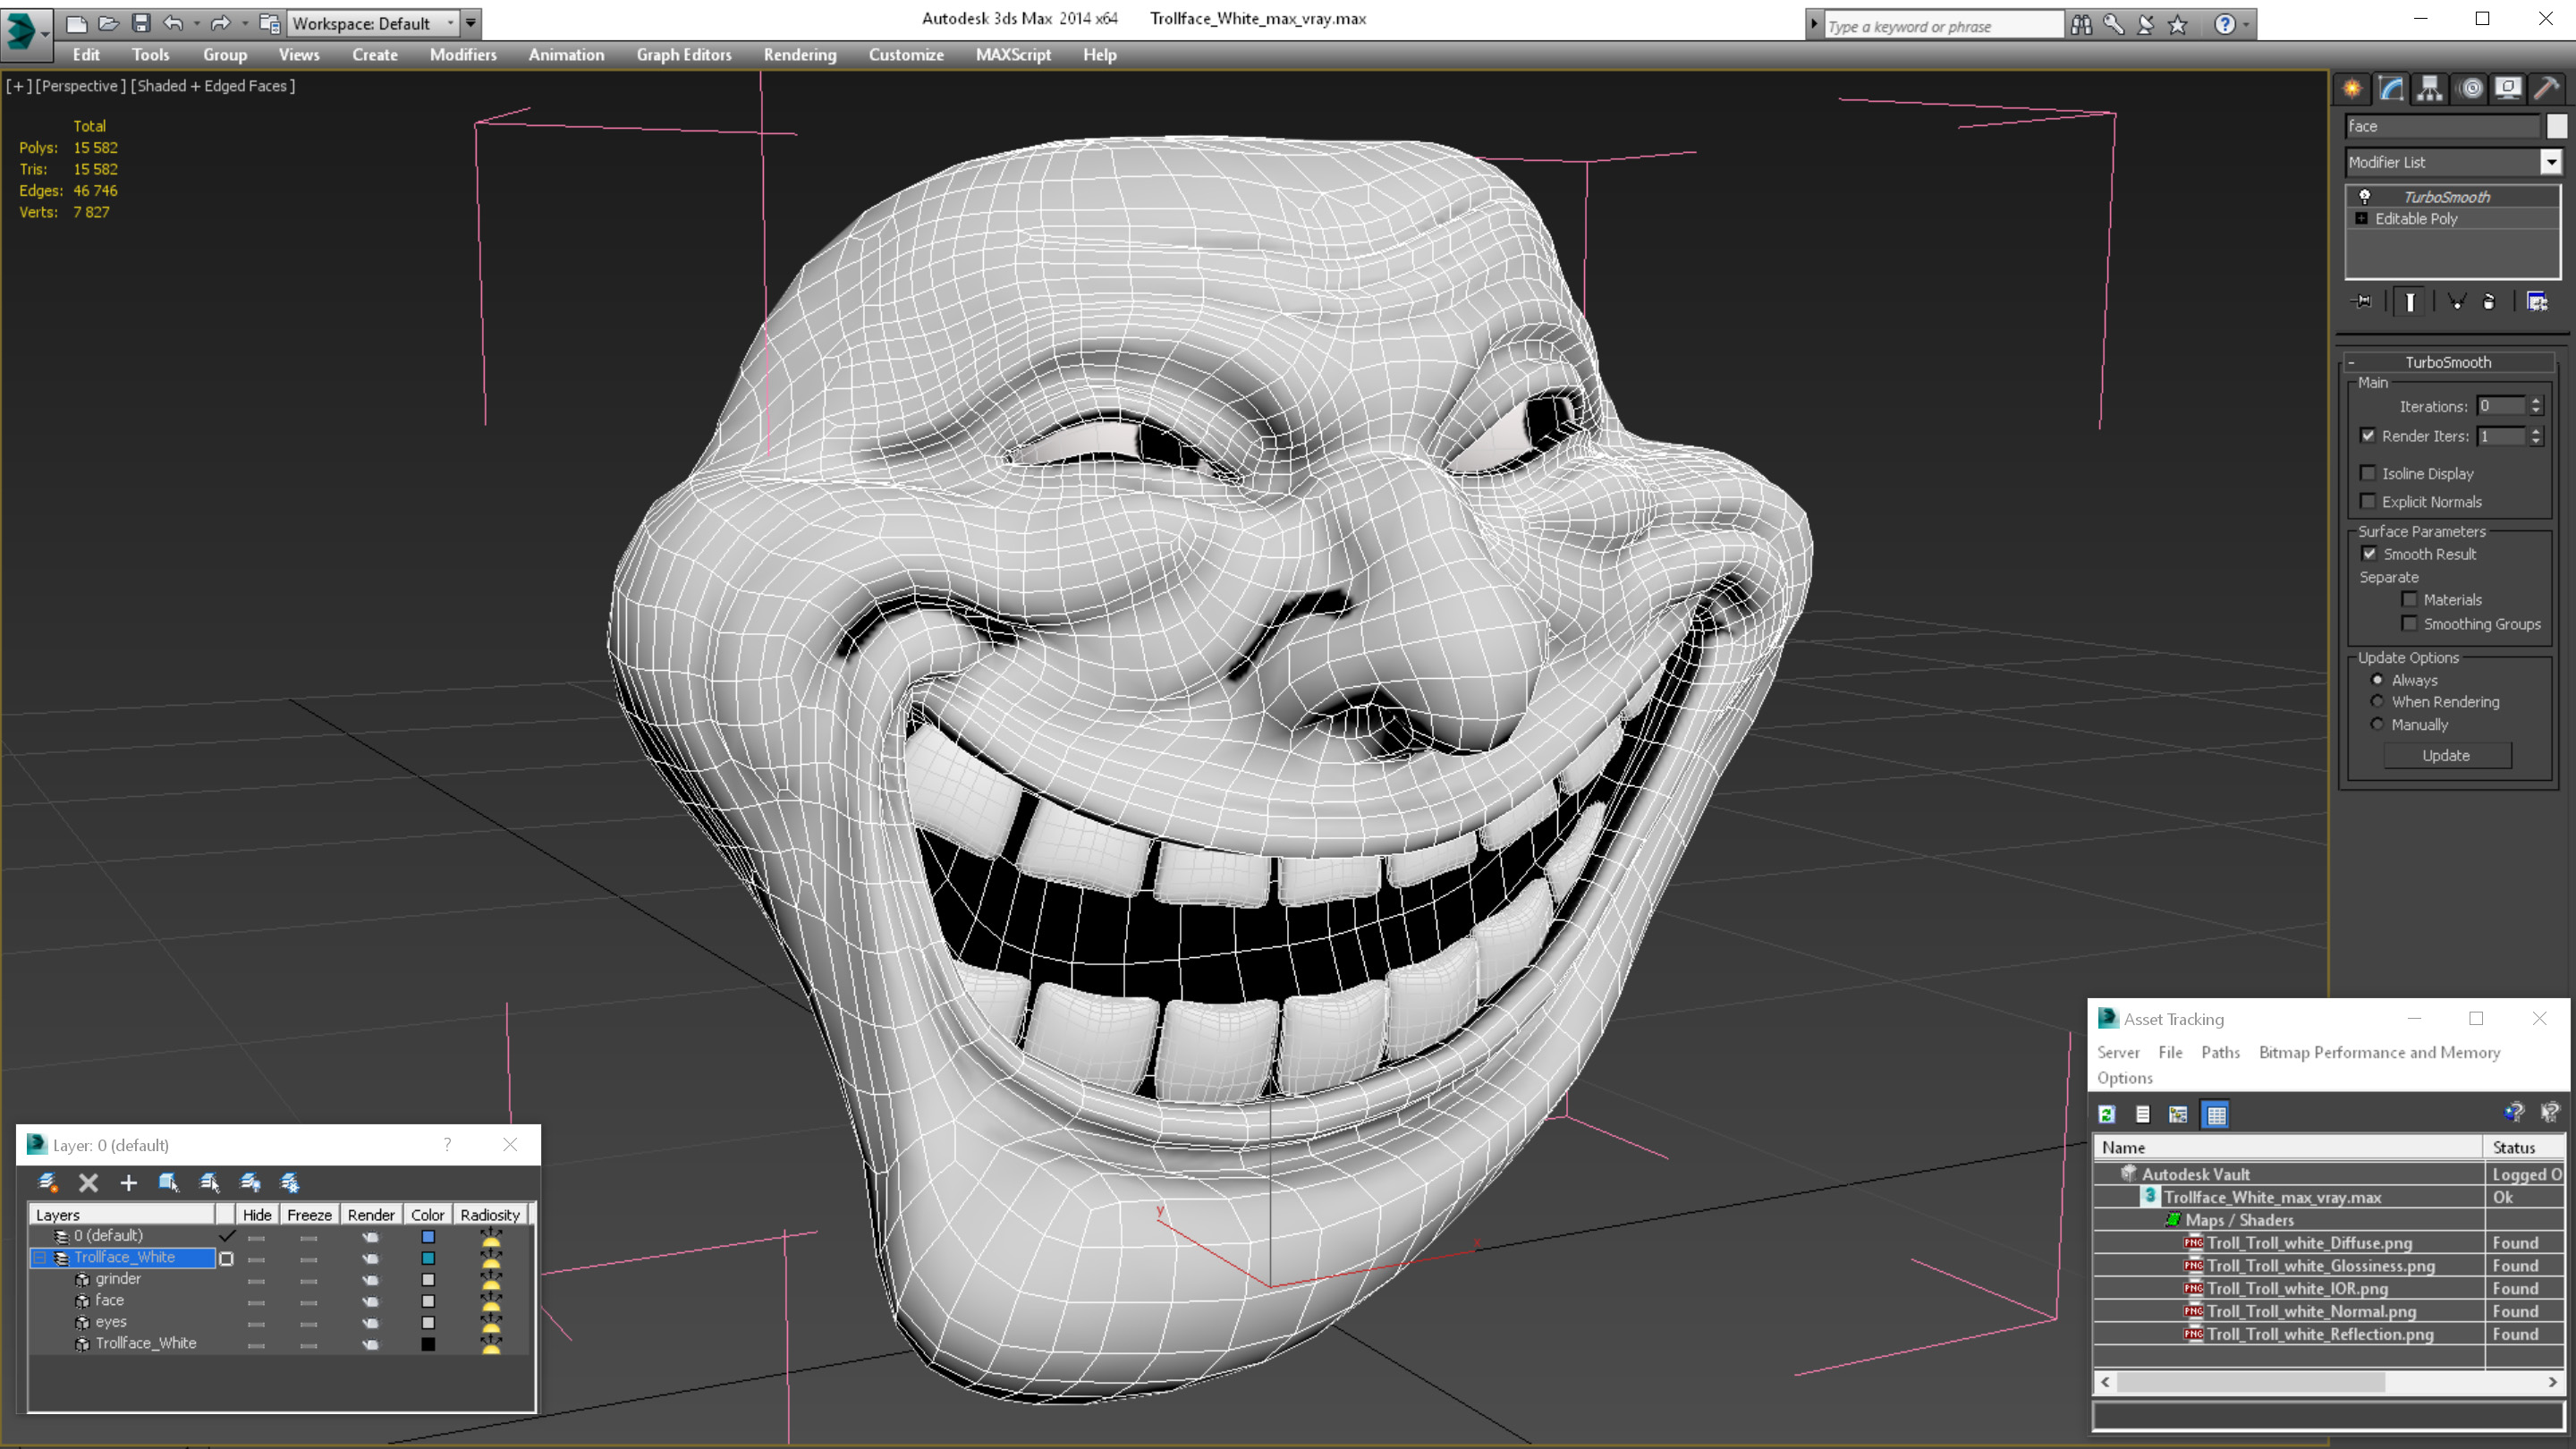Enable the Isoline Display checkbox
The image size is (2576, 1449).
(2368, 473)
